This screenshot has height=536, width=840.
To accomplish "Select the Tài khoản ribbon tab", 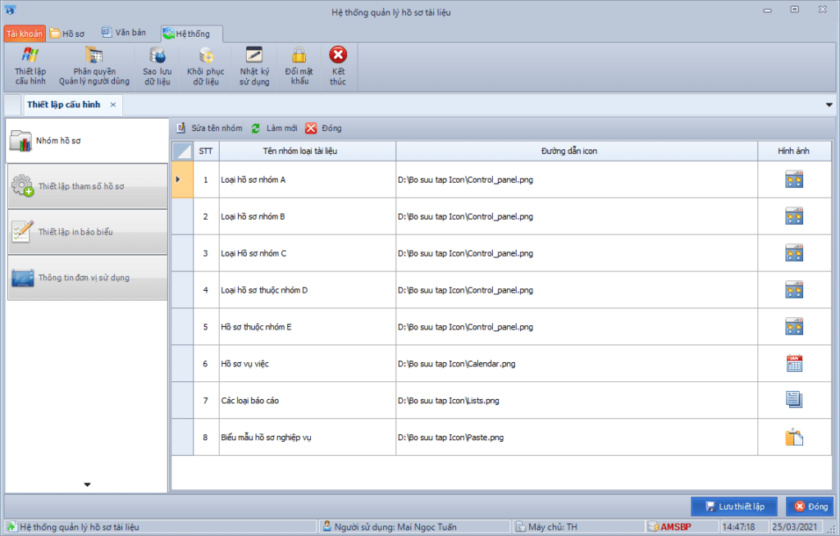I will coord(24,33).
